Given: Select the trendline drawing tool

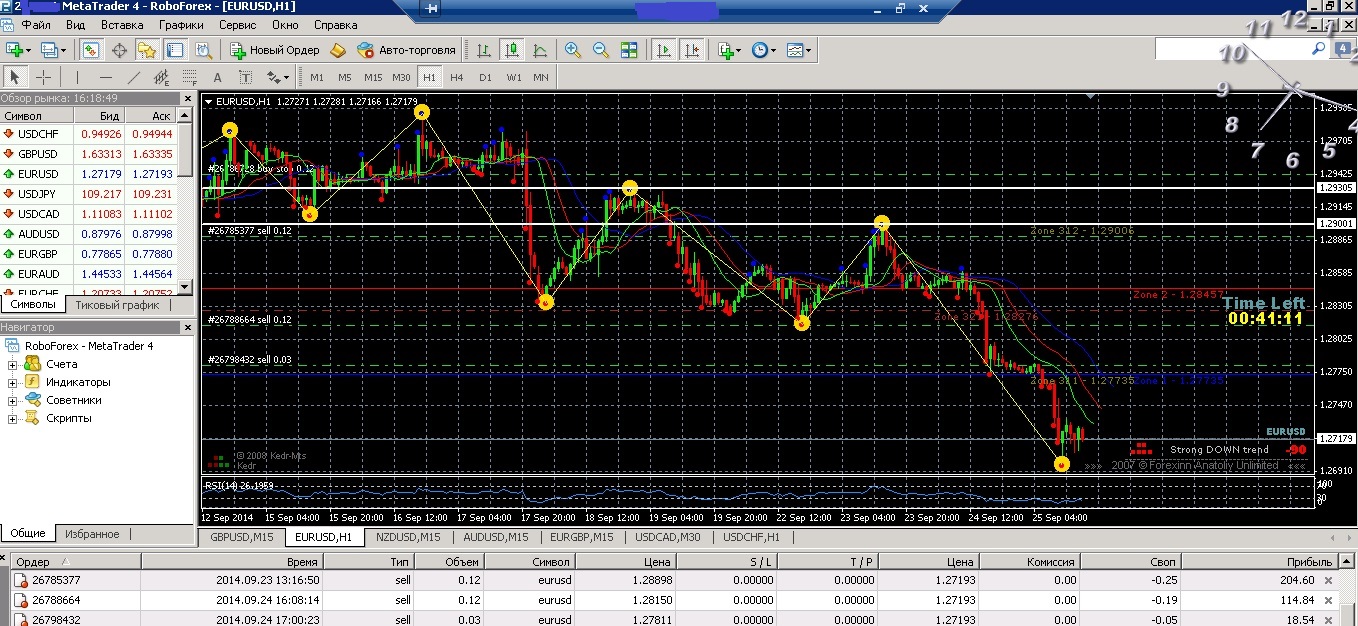Looking at the screenshot, I should point(133,77).
